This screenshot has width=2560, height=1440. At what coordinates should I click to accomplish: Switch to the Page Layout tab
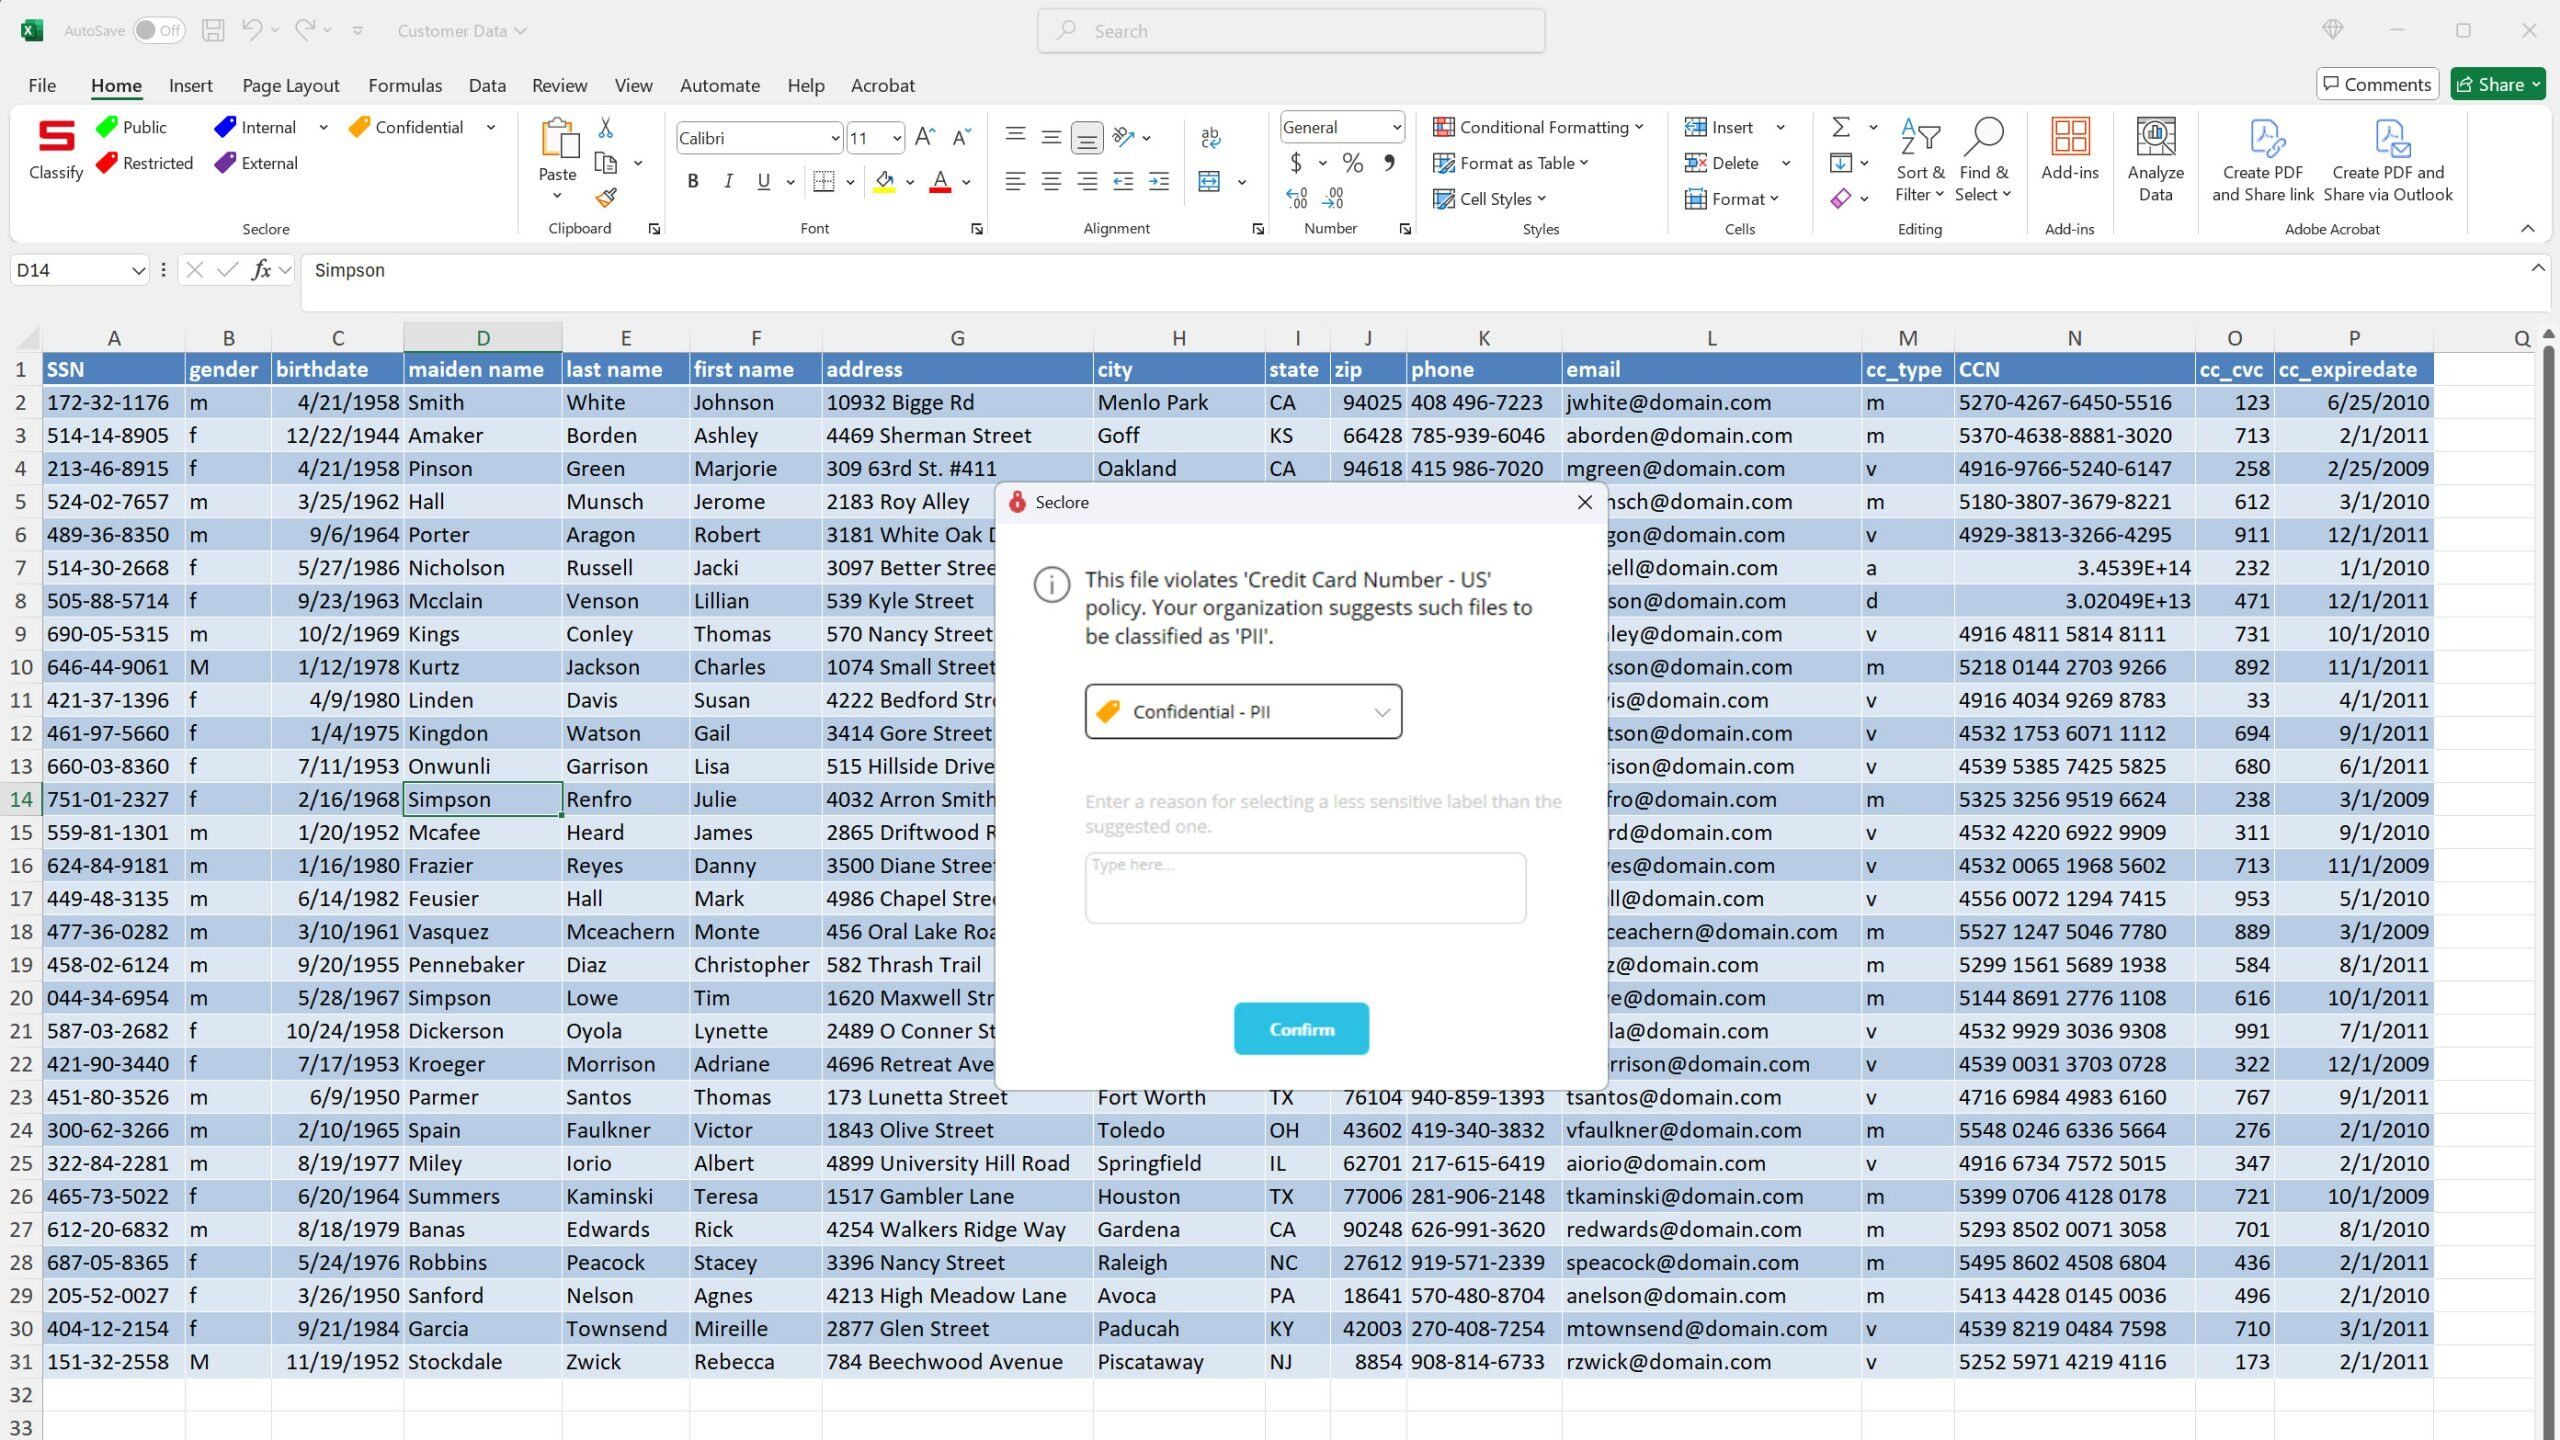click(x=290, y=85)
